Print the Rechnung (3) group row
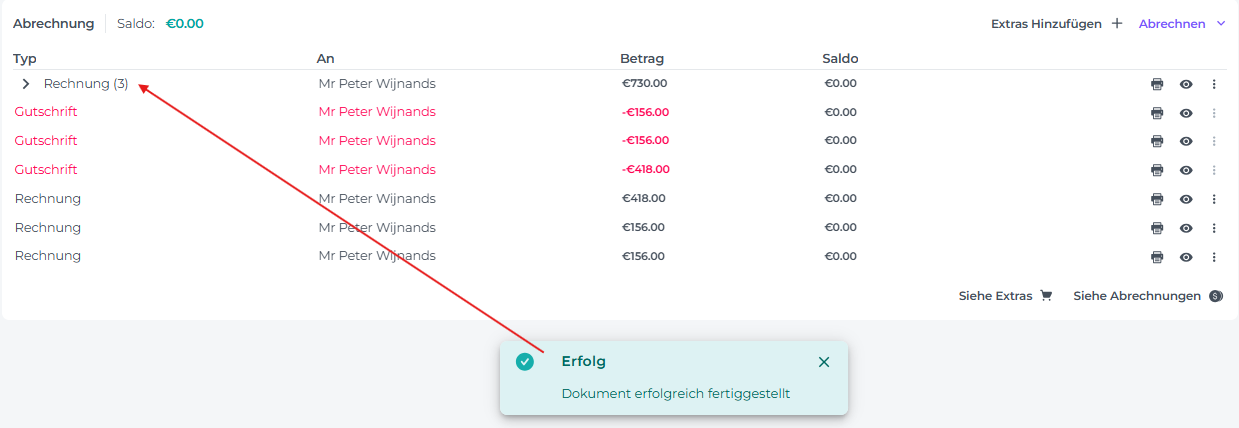Viewport: 1239px width, 428px height. pos(1157,85)
